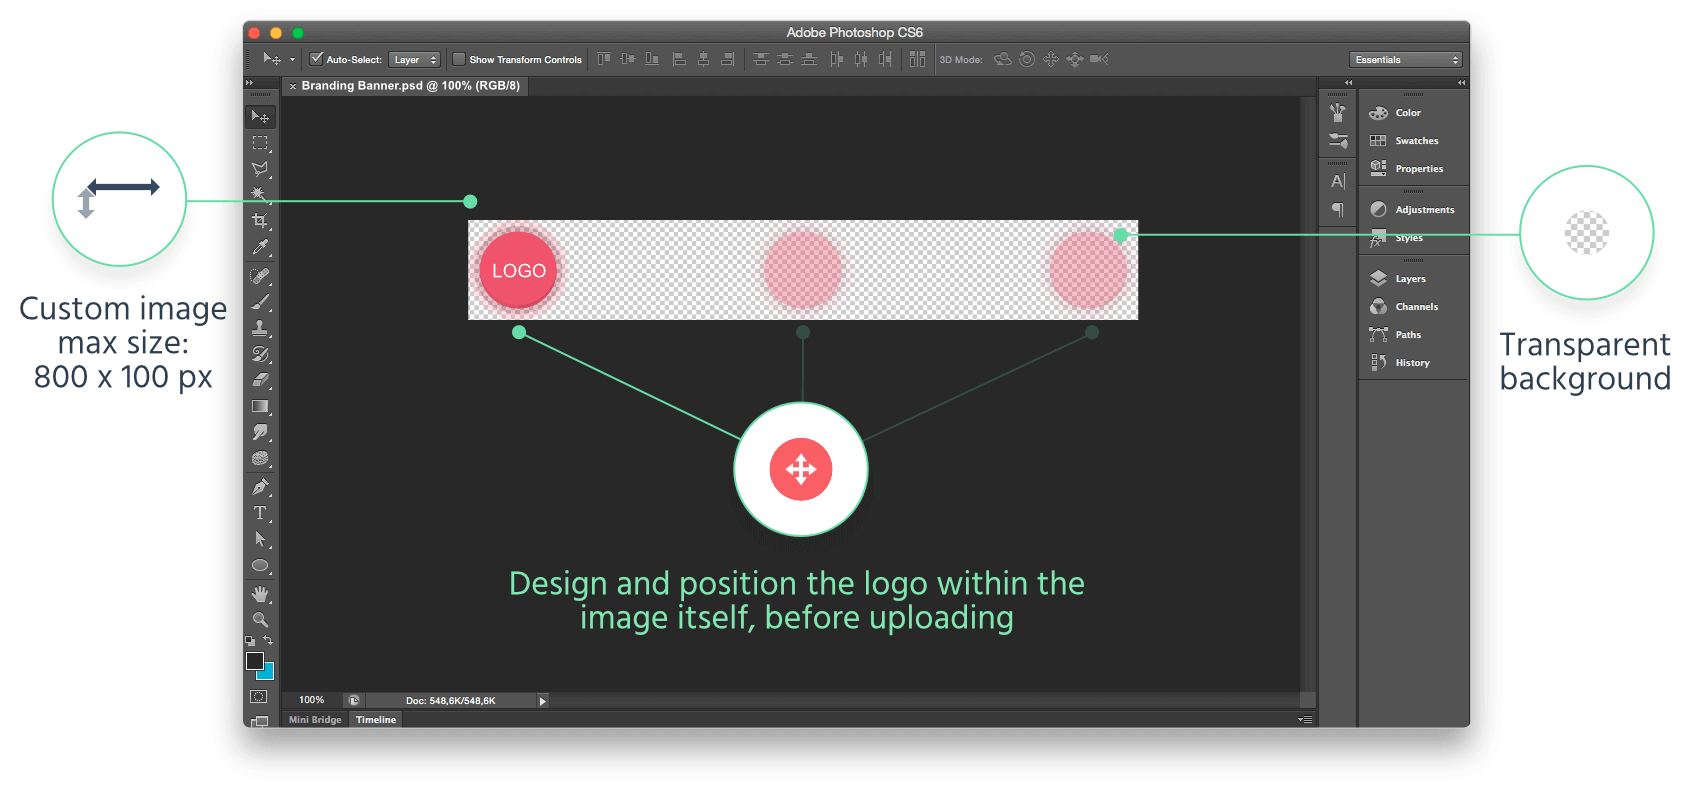Open the Layers panel
The width and height of the screenshot is (1700, 800).
point(1410,279)
